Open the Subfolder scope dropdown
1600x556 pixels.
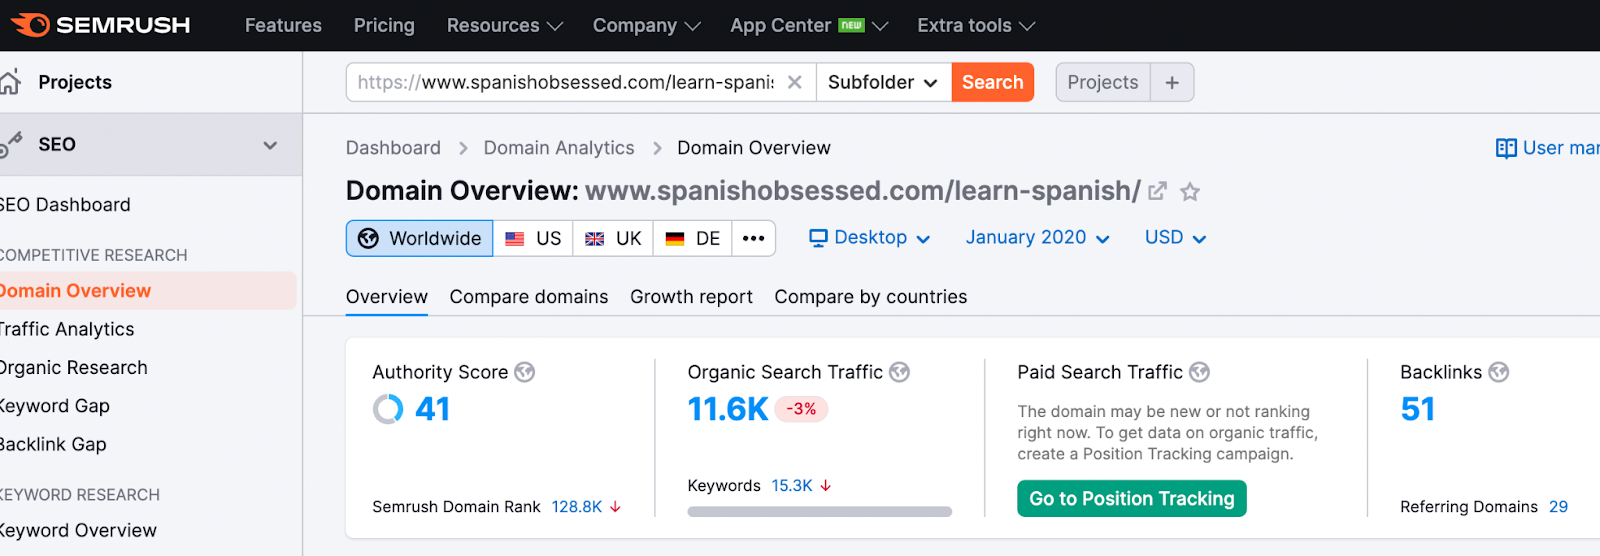(x=883, y=82)
